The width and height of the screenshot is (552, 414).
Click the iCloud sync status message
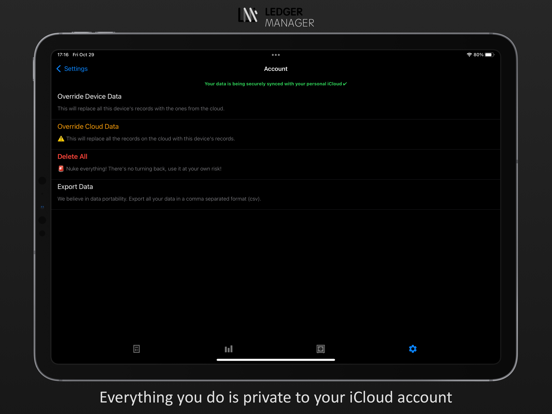pyautogui.click(x=276, y=84)
